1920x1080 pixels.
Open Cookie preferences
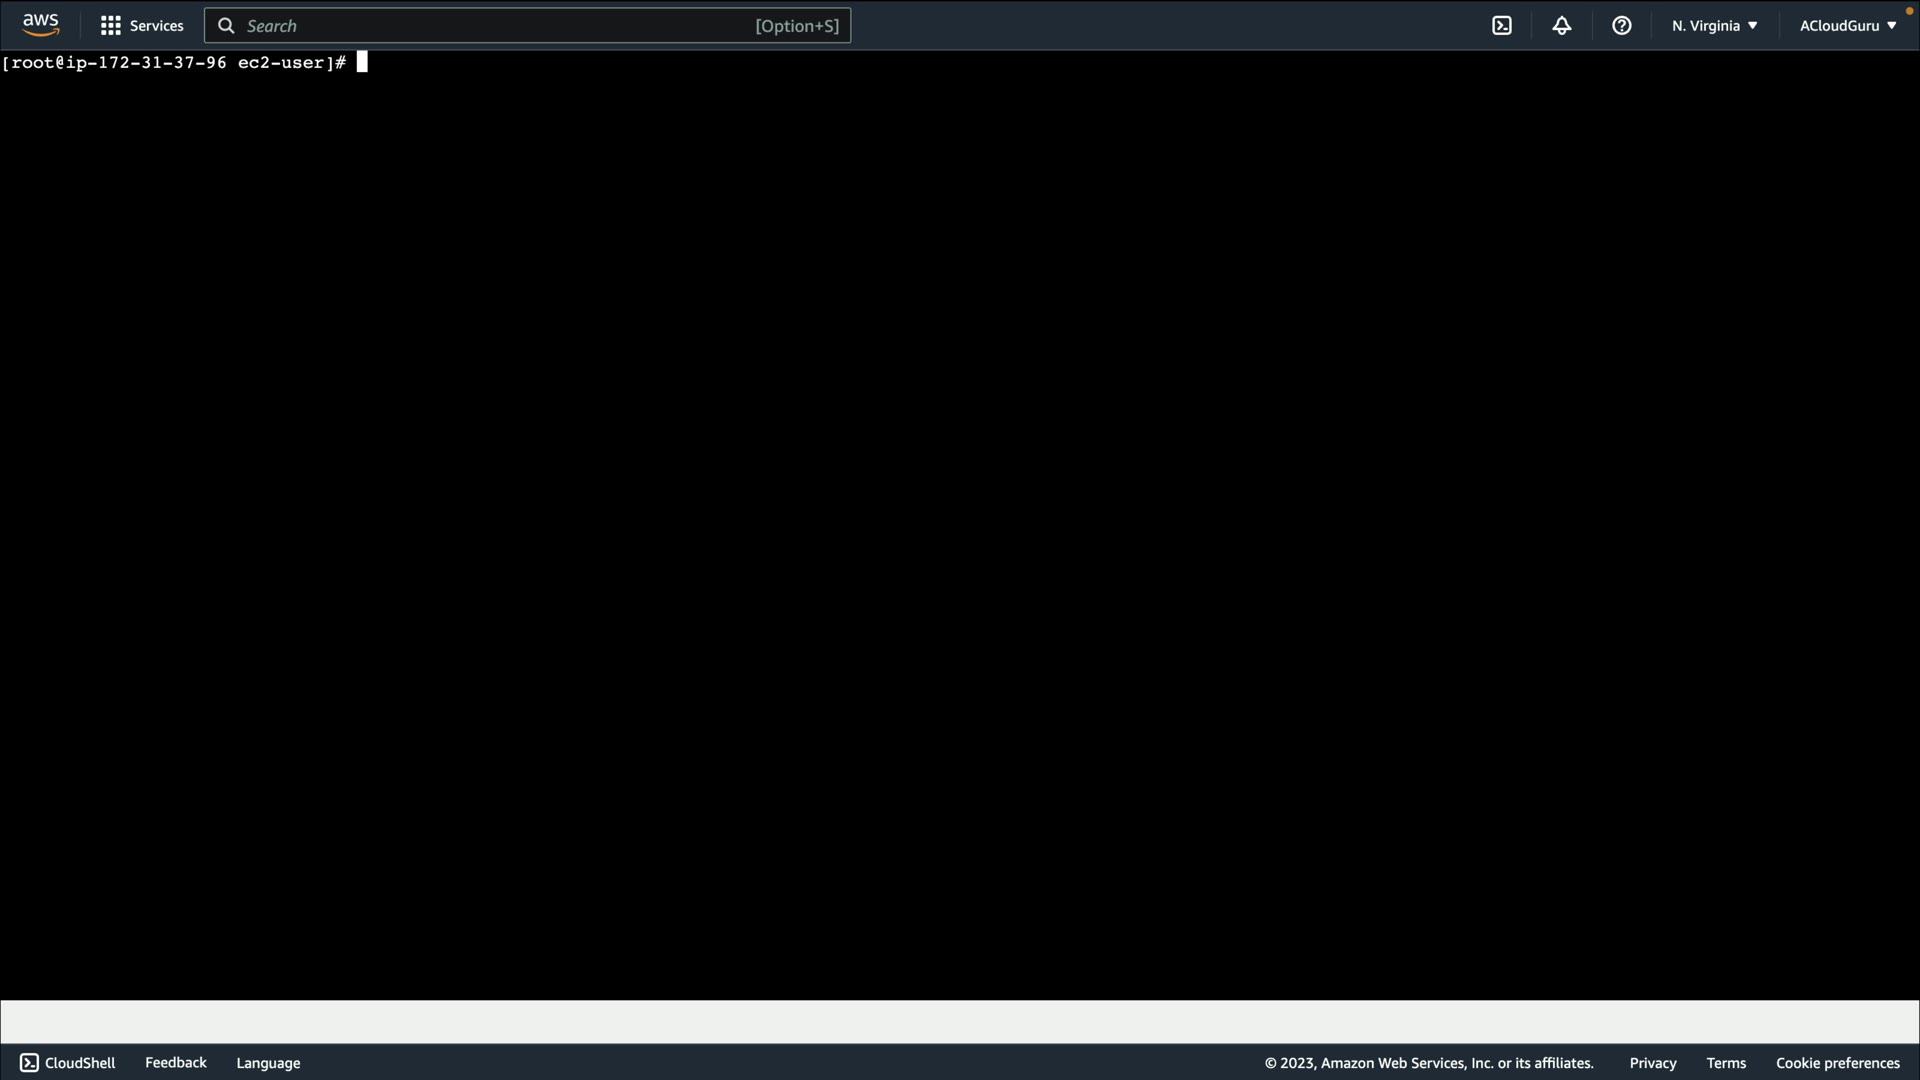point(1837,1063)
